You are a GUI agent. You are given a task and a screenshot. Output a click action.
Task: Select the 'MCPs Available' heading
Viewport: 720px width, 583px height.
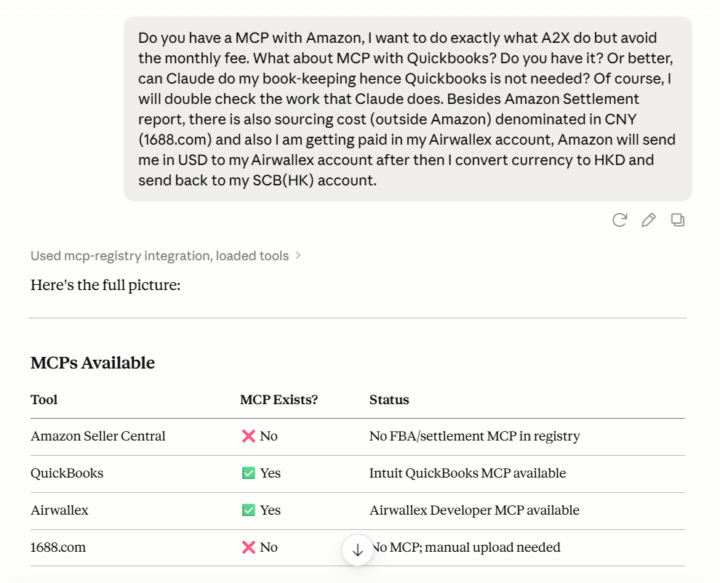(x=93, y=363)
